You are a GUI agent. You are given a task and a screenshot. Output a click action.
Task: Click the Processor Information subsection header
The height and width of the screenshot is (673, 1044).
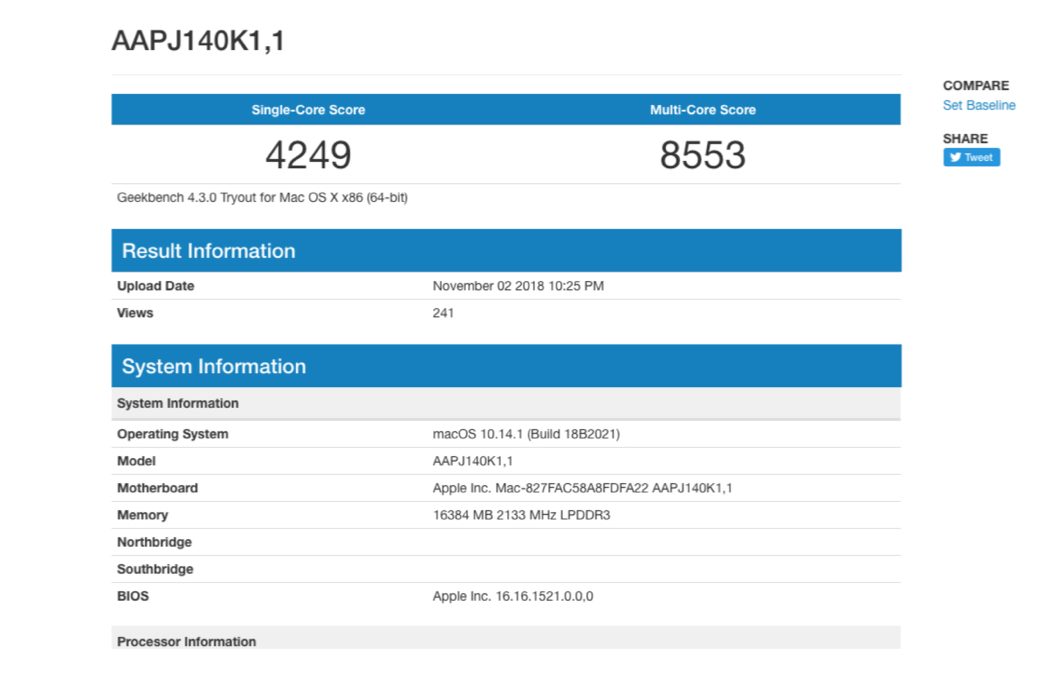pyautogui.click(x=186, y=641)
